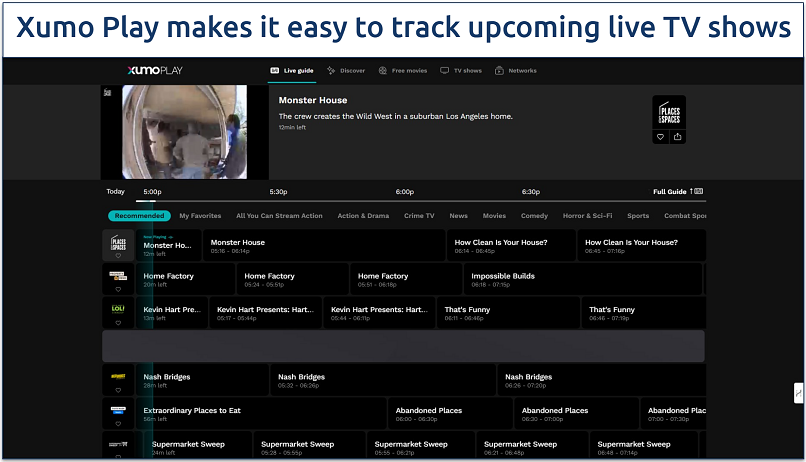
Task: Select the Sports category
Action: coord(638,216)
